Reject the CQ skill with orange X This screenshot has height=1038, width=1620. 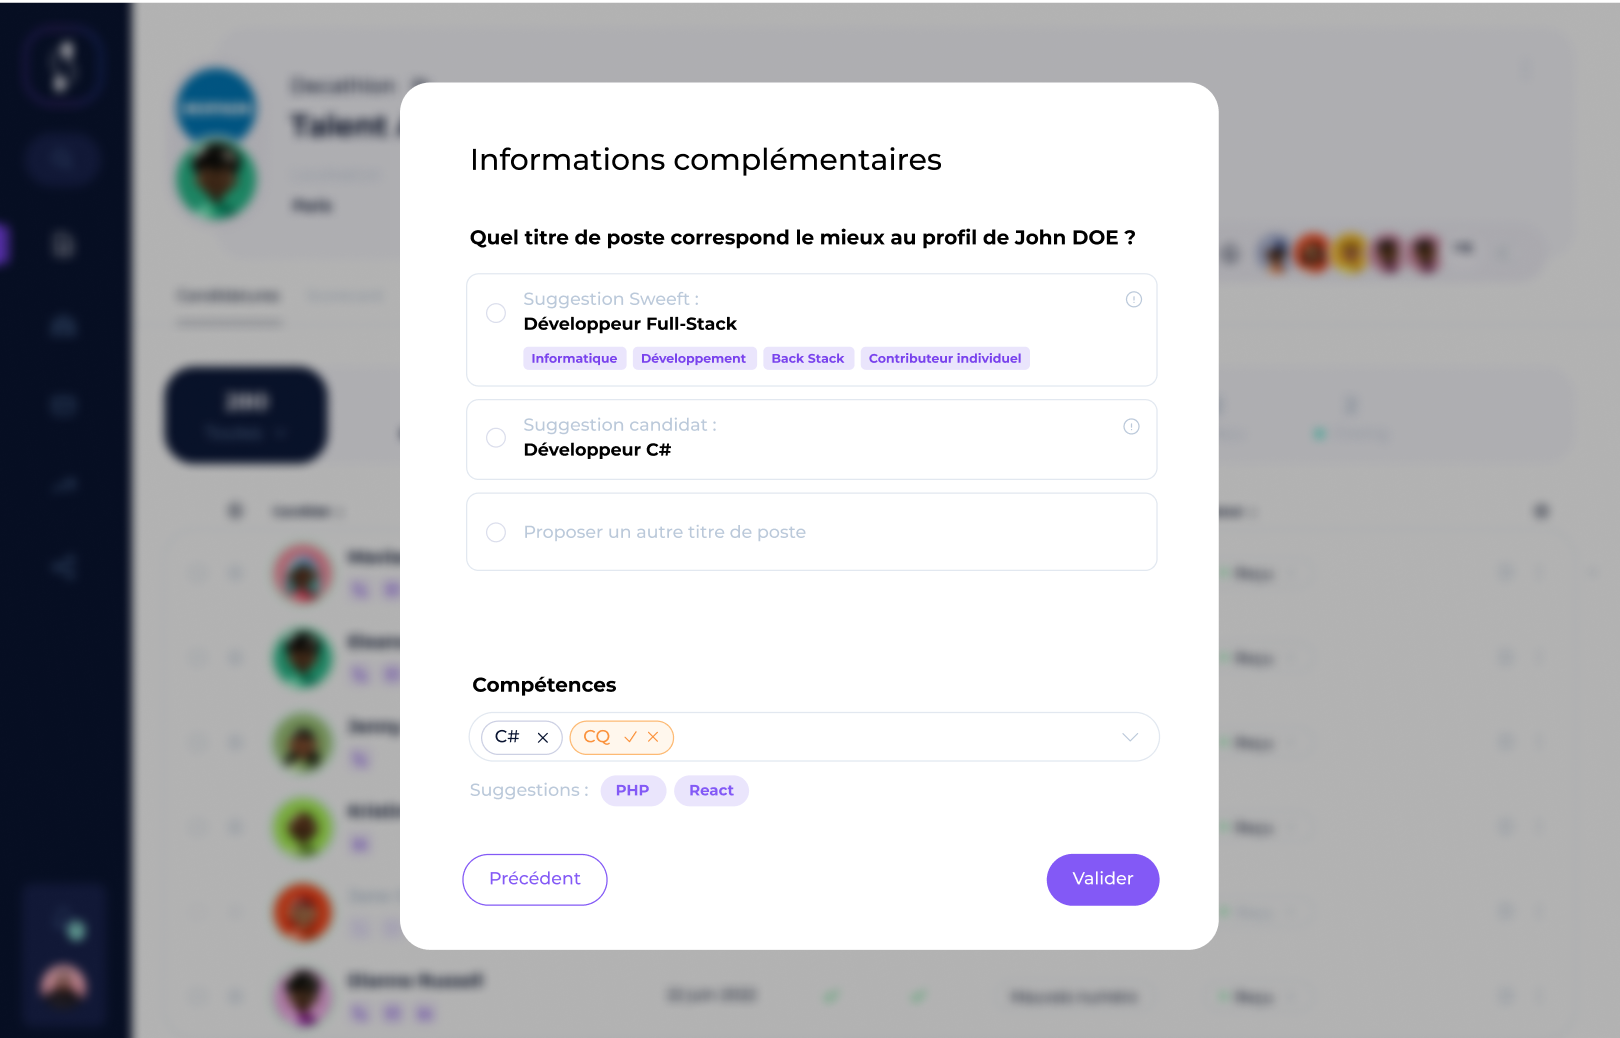tap(653, 737)
